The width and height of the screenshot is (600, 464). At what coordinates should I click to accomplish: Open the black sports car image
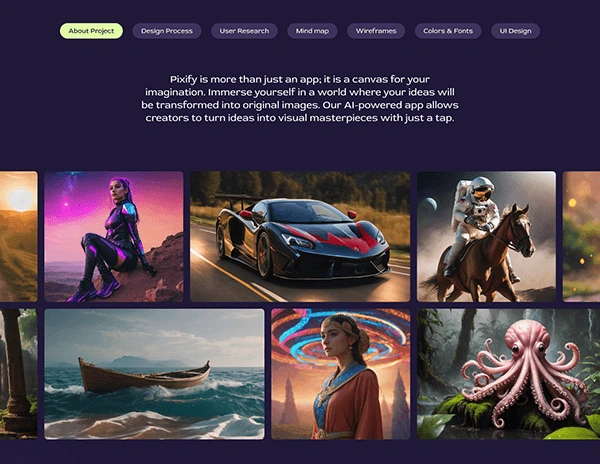(x=300, y=236)
